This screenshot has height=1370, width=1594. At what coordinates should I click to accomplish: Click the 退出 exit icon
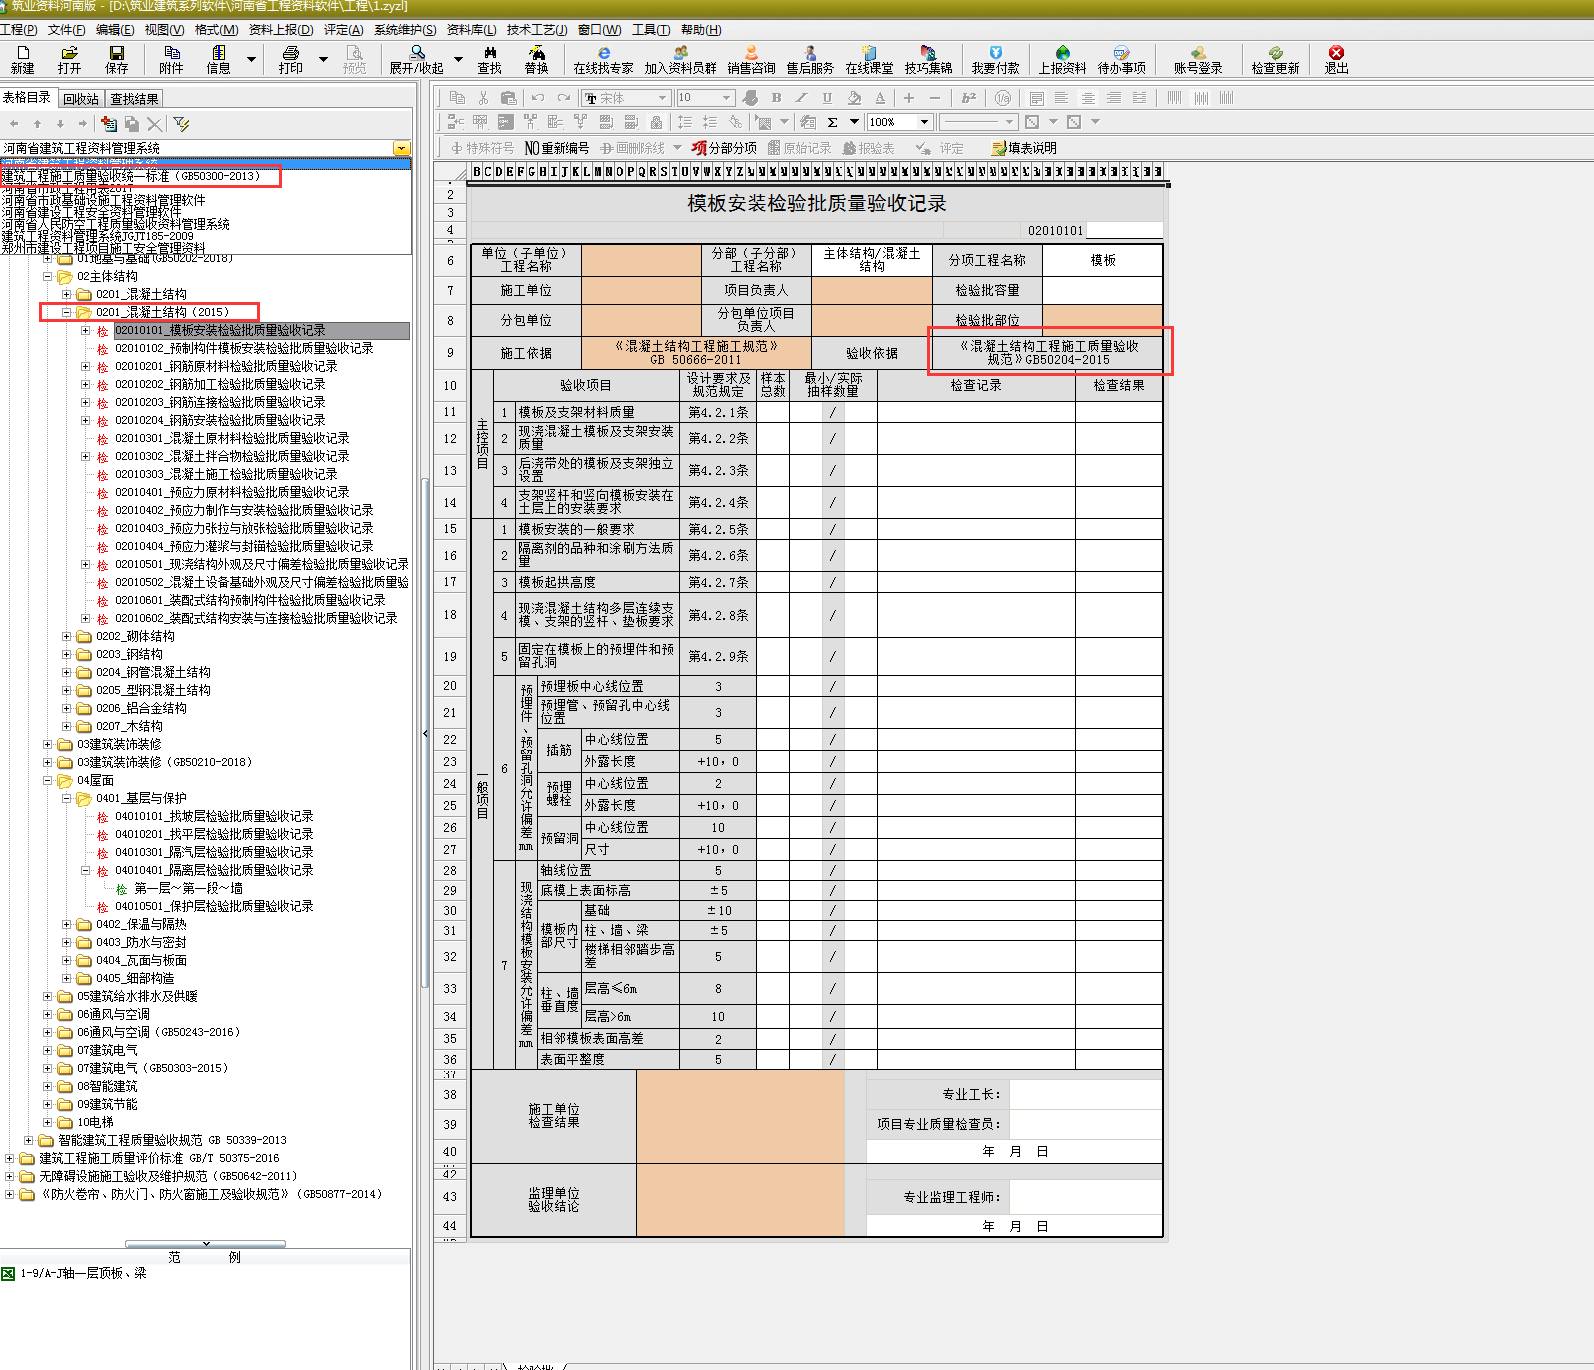click(x=1336, y=60)
